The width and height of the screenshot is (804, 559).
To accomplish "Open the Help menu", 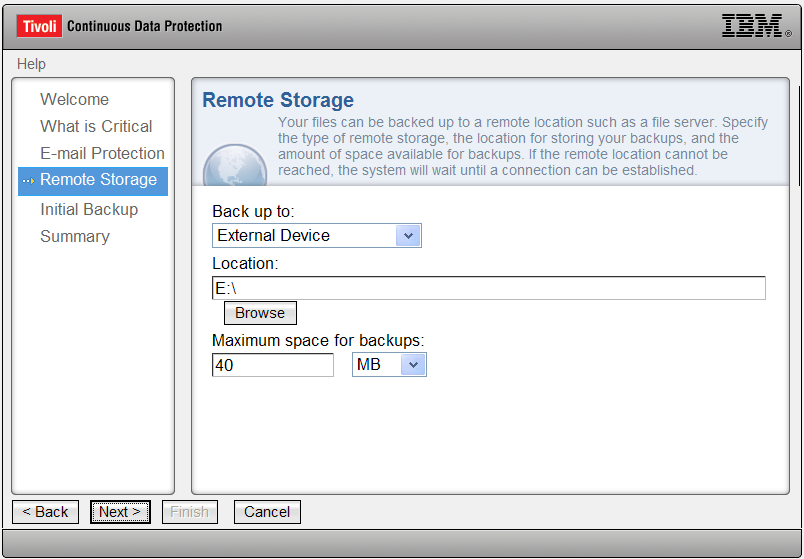I will [x=31, y=64].
